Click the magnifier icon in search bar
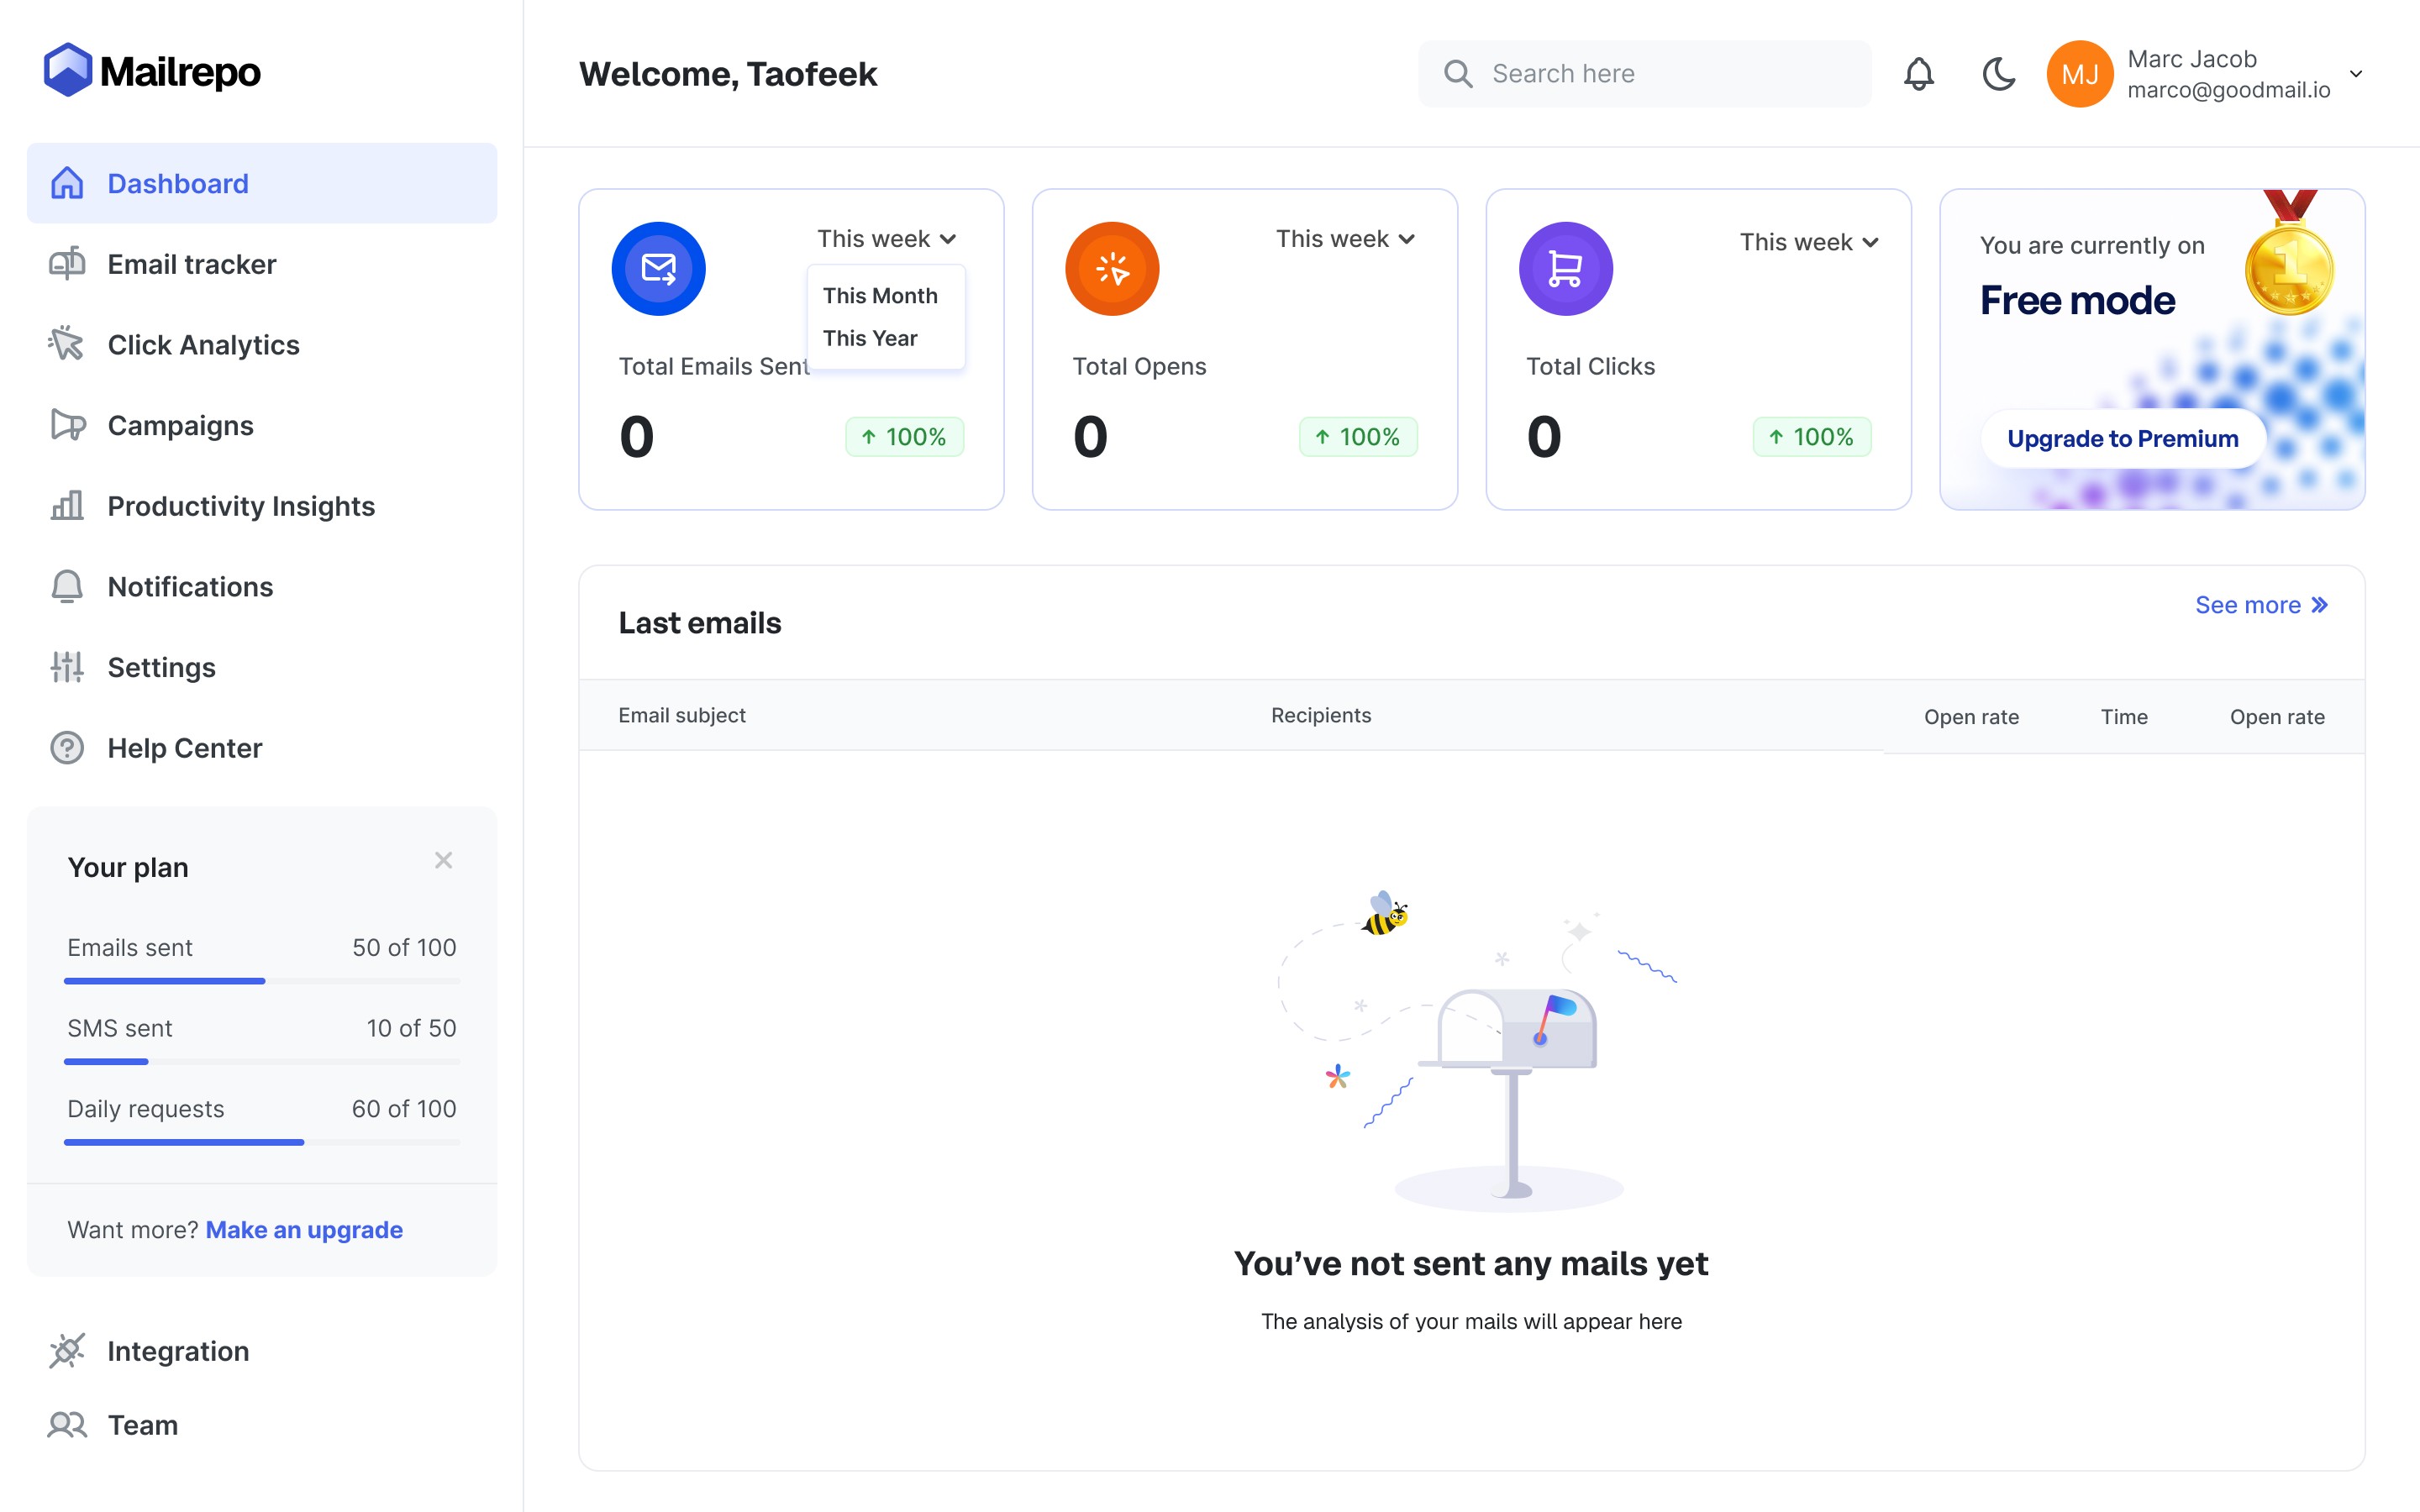 click(x=1458, y=74)
